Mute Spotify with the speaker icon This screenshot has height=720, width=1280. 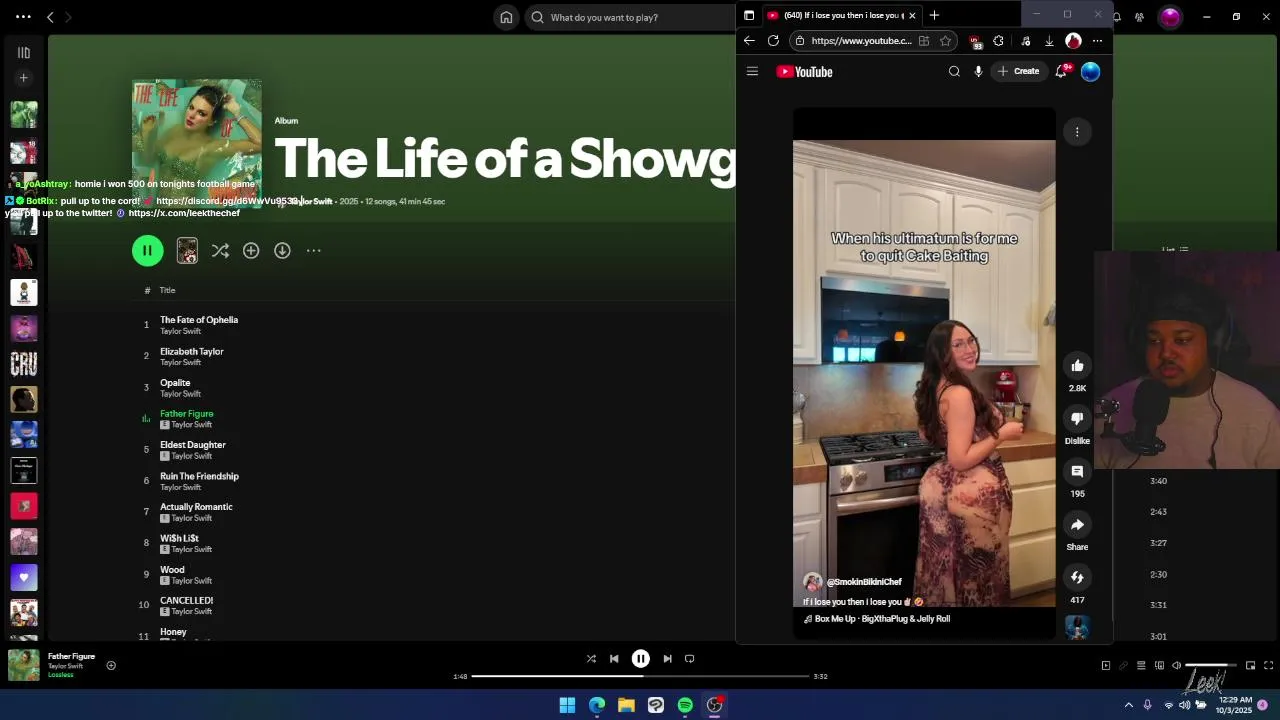[1176, 665]
